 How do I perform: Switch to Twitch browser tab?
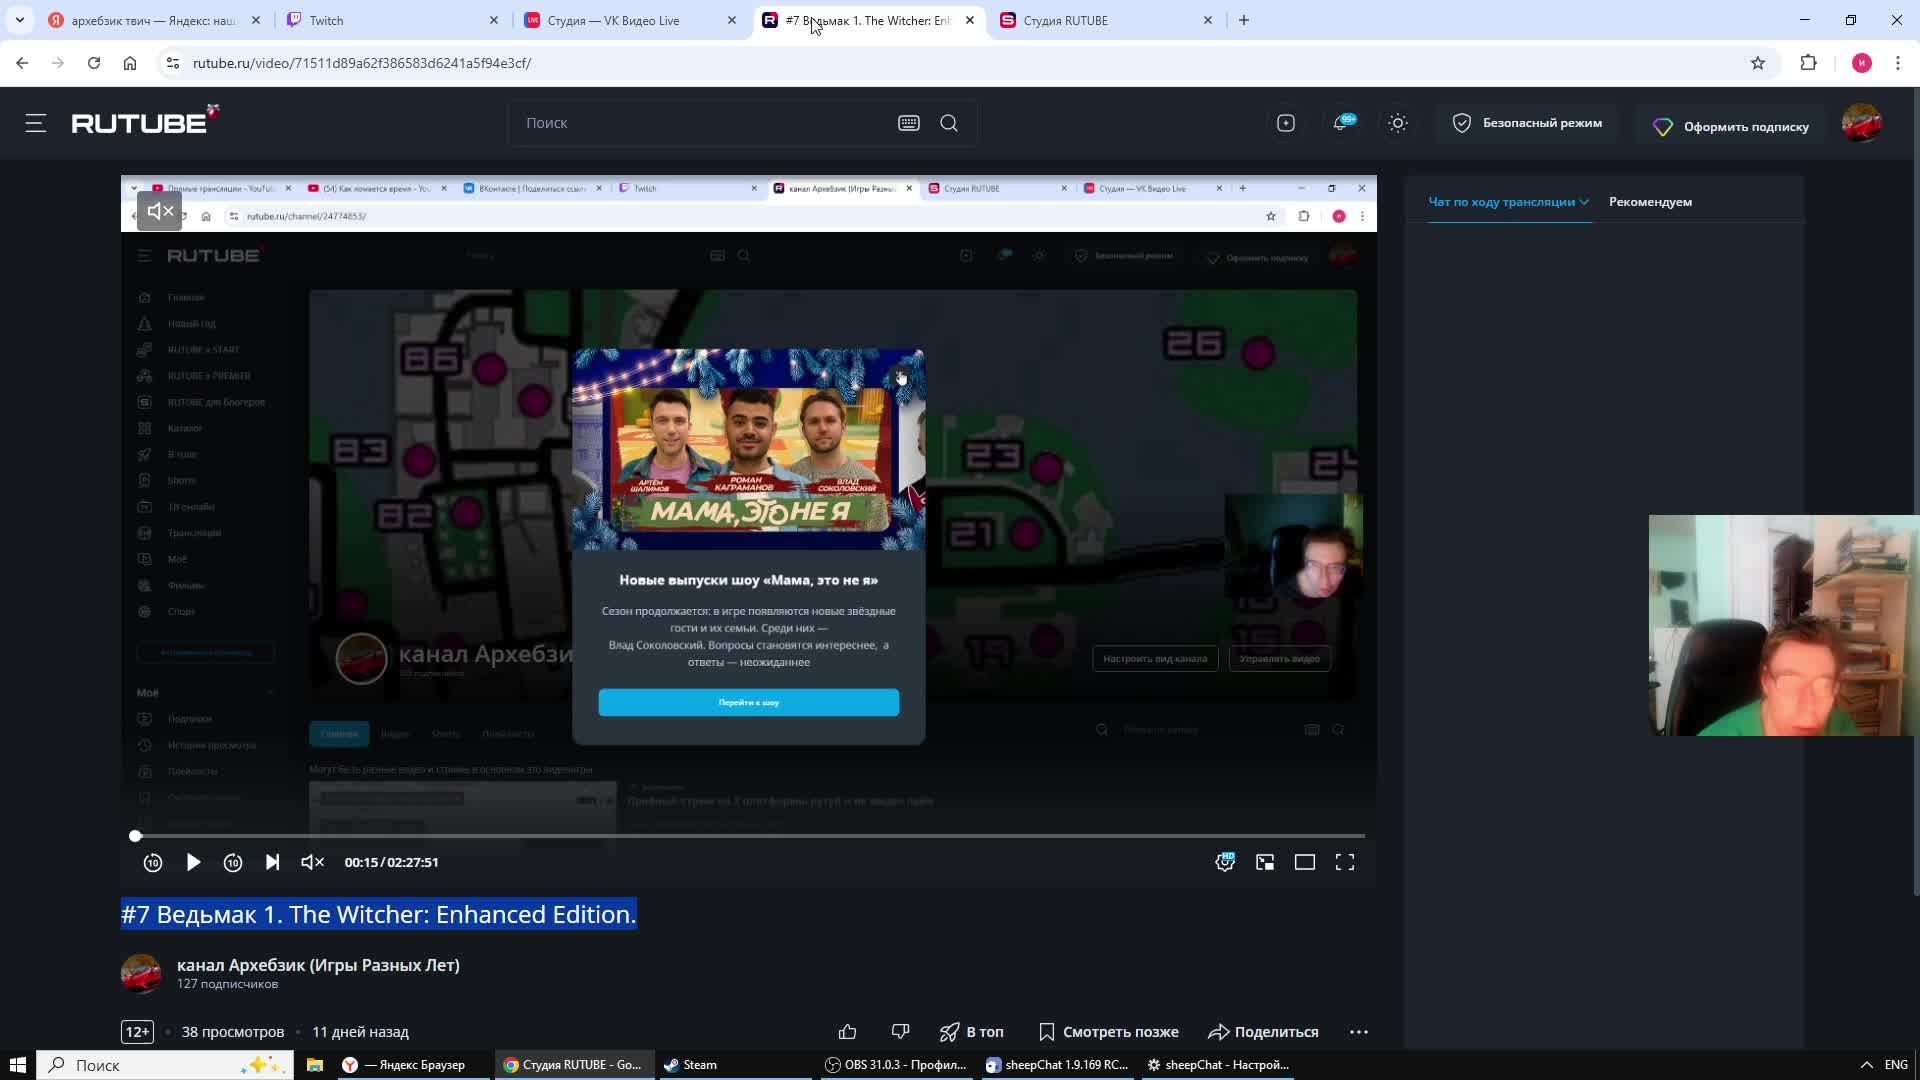(x=390, y=20)
